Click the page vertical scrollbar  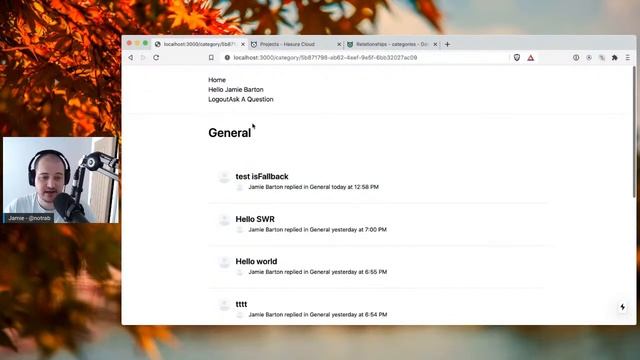tap(633, 133)
